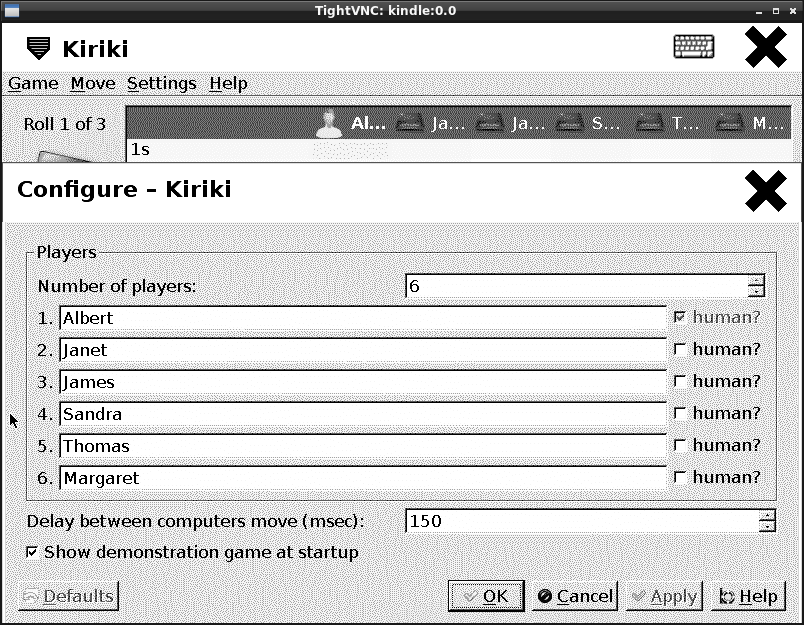Mark James as human player
804x625 pixels.
[x=679, y=381]
